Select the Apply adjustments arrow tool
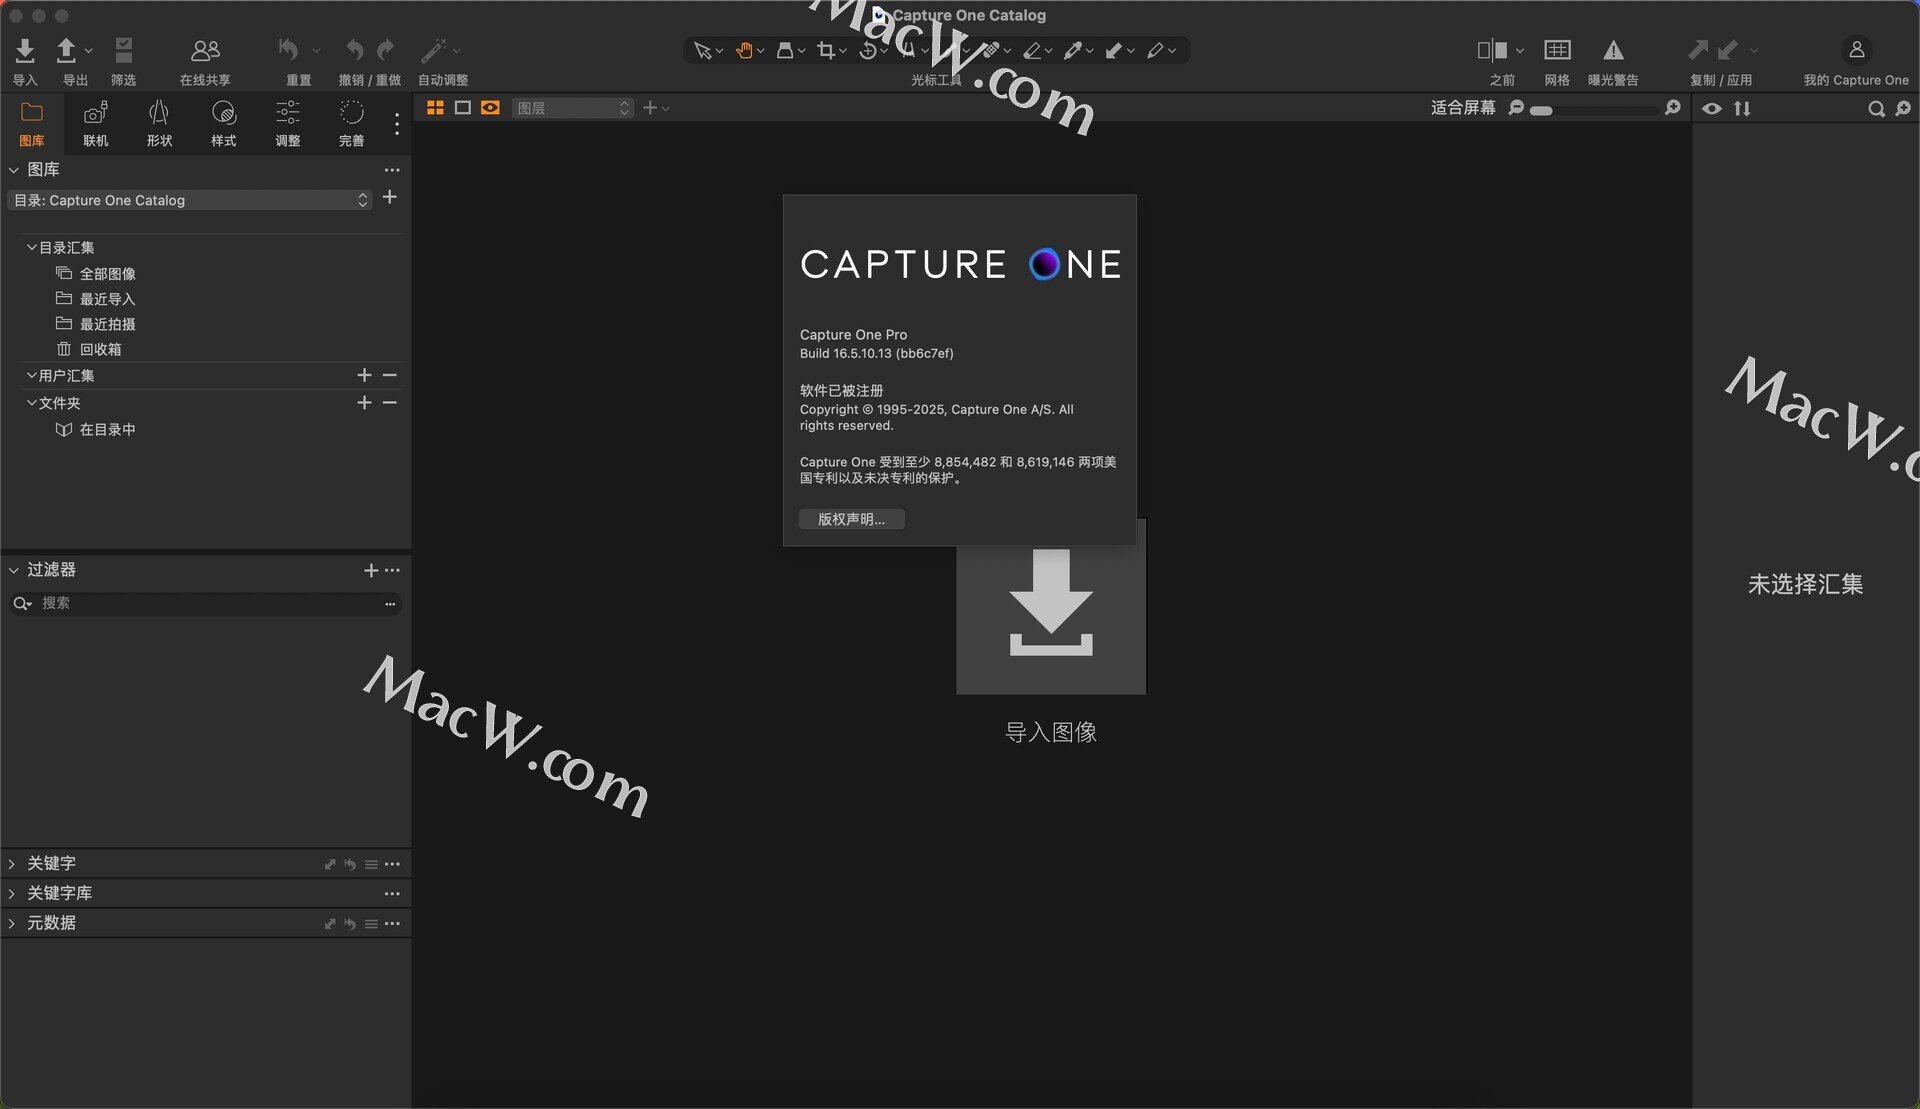This screenshot has width=1920, height=1109. coord(1114,50)
